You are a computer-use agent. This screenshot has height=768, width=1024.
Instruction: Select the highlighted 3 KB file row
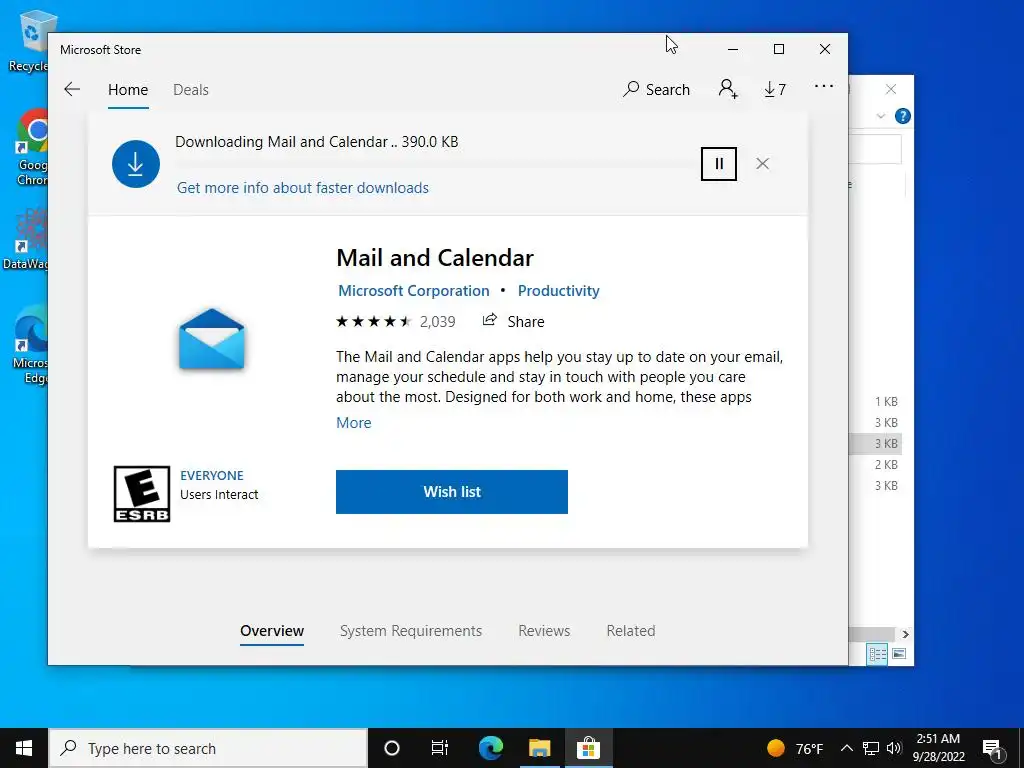[876, 443]
